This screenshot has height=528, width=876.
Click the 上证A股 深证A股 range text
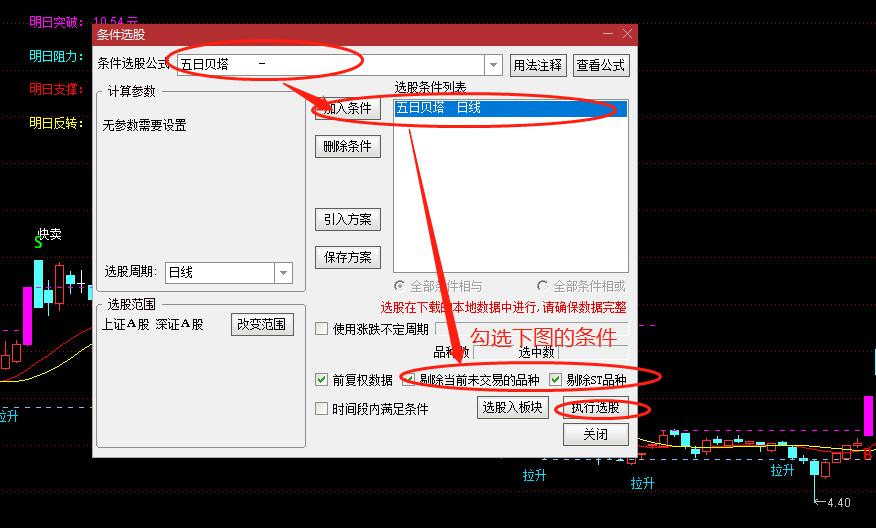point(153,325)
